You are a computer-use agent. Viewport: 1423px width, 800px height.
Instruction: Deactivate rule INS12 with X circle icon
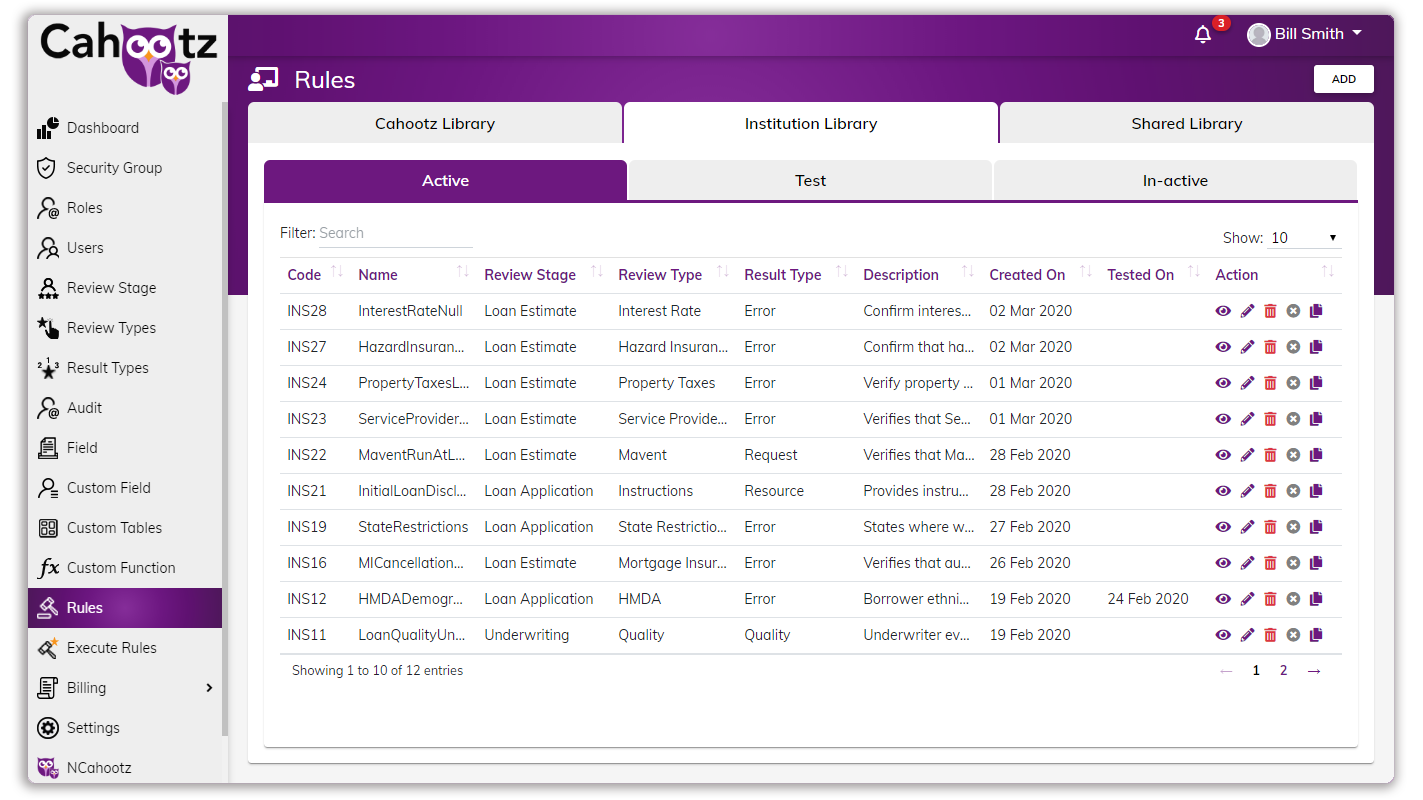pyautogui.click(x=1293, y=599)
